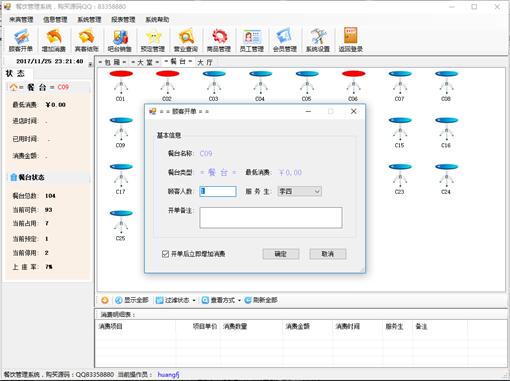Viewport: 510px width, 381px height.
Task: Click the 取消 button in dialog
Action: [x=328, y=254]
